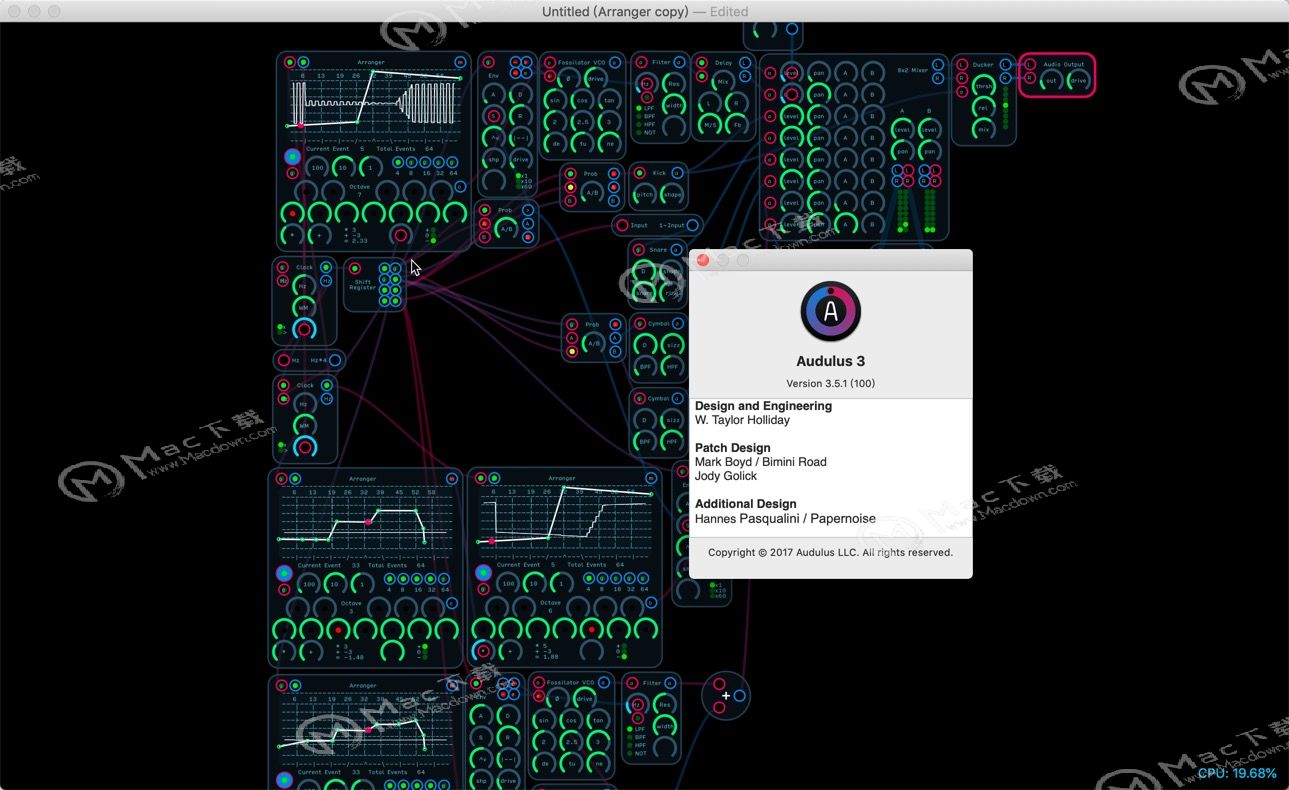This screenshot has height=790, width=1289.
Task: Click the 2.5 knob on the upper Fossilator VCO
Action: pyautogui.click(x=583, y=122)
